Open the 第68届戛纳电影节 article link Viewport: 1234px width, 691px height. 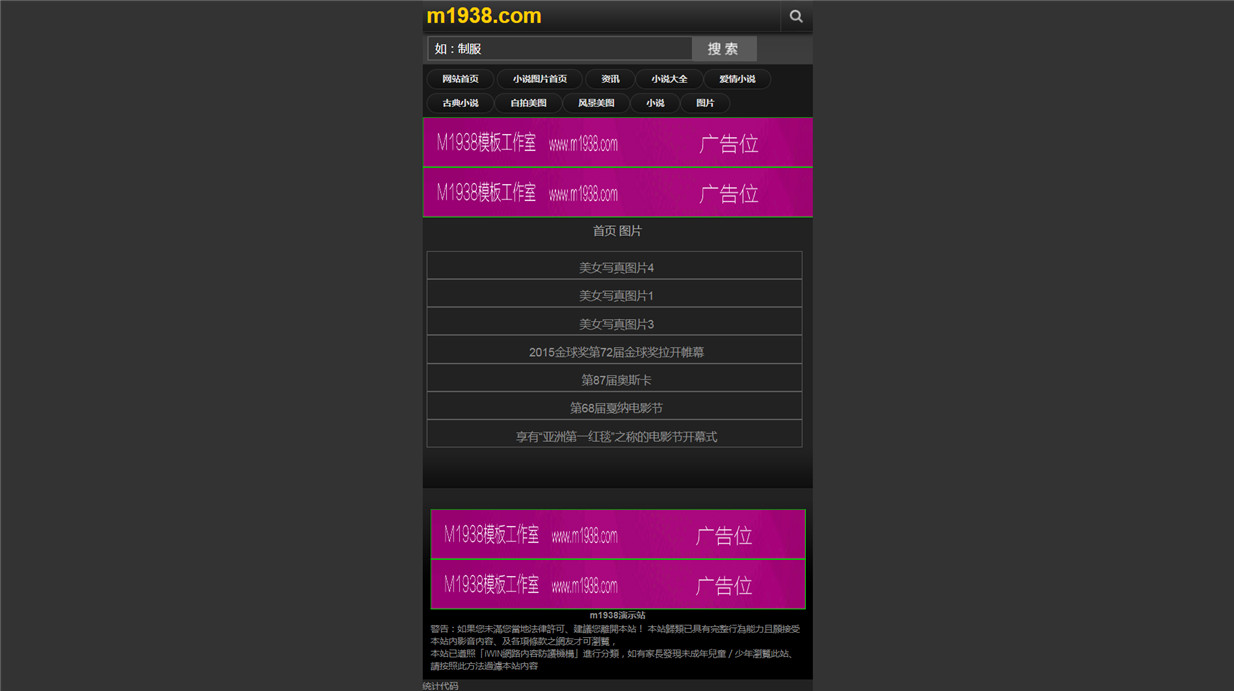pos(614,406)
